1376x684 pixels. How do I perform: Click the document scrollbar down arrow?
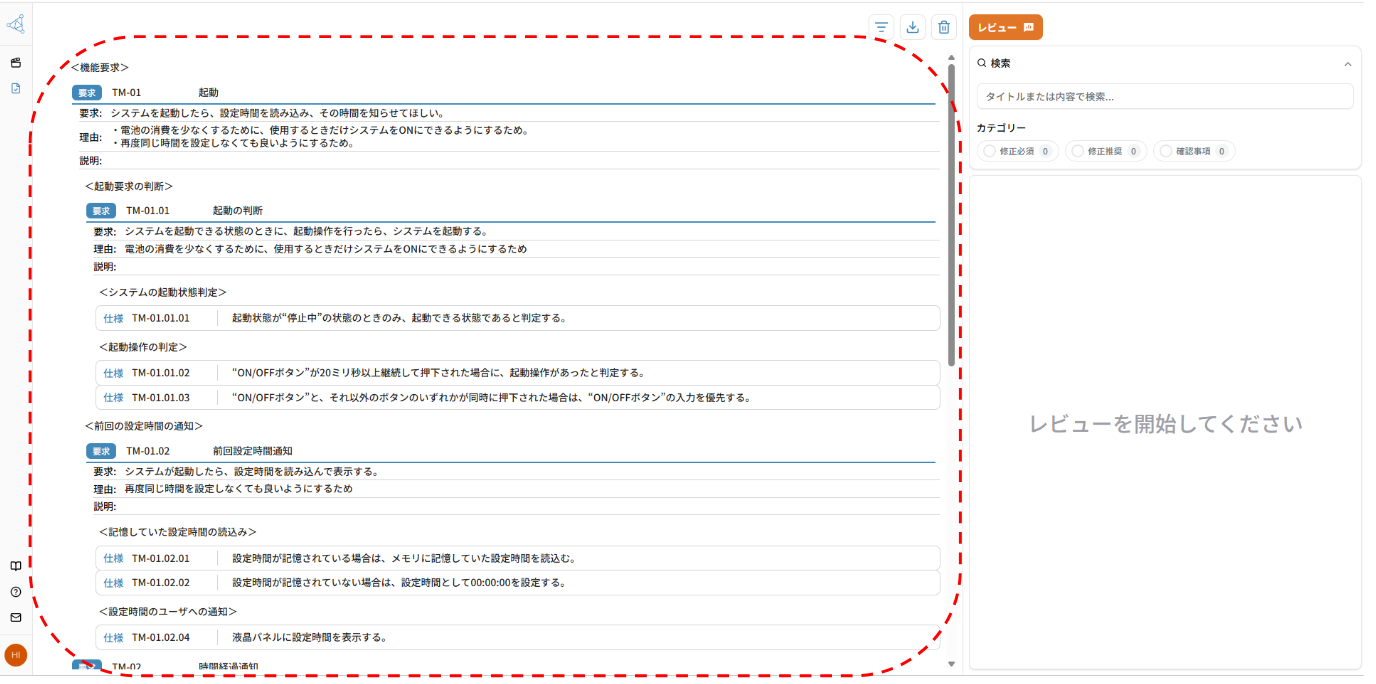[951, 663]
